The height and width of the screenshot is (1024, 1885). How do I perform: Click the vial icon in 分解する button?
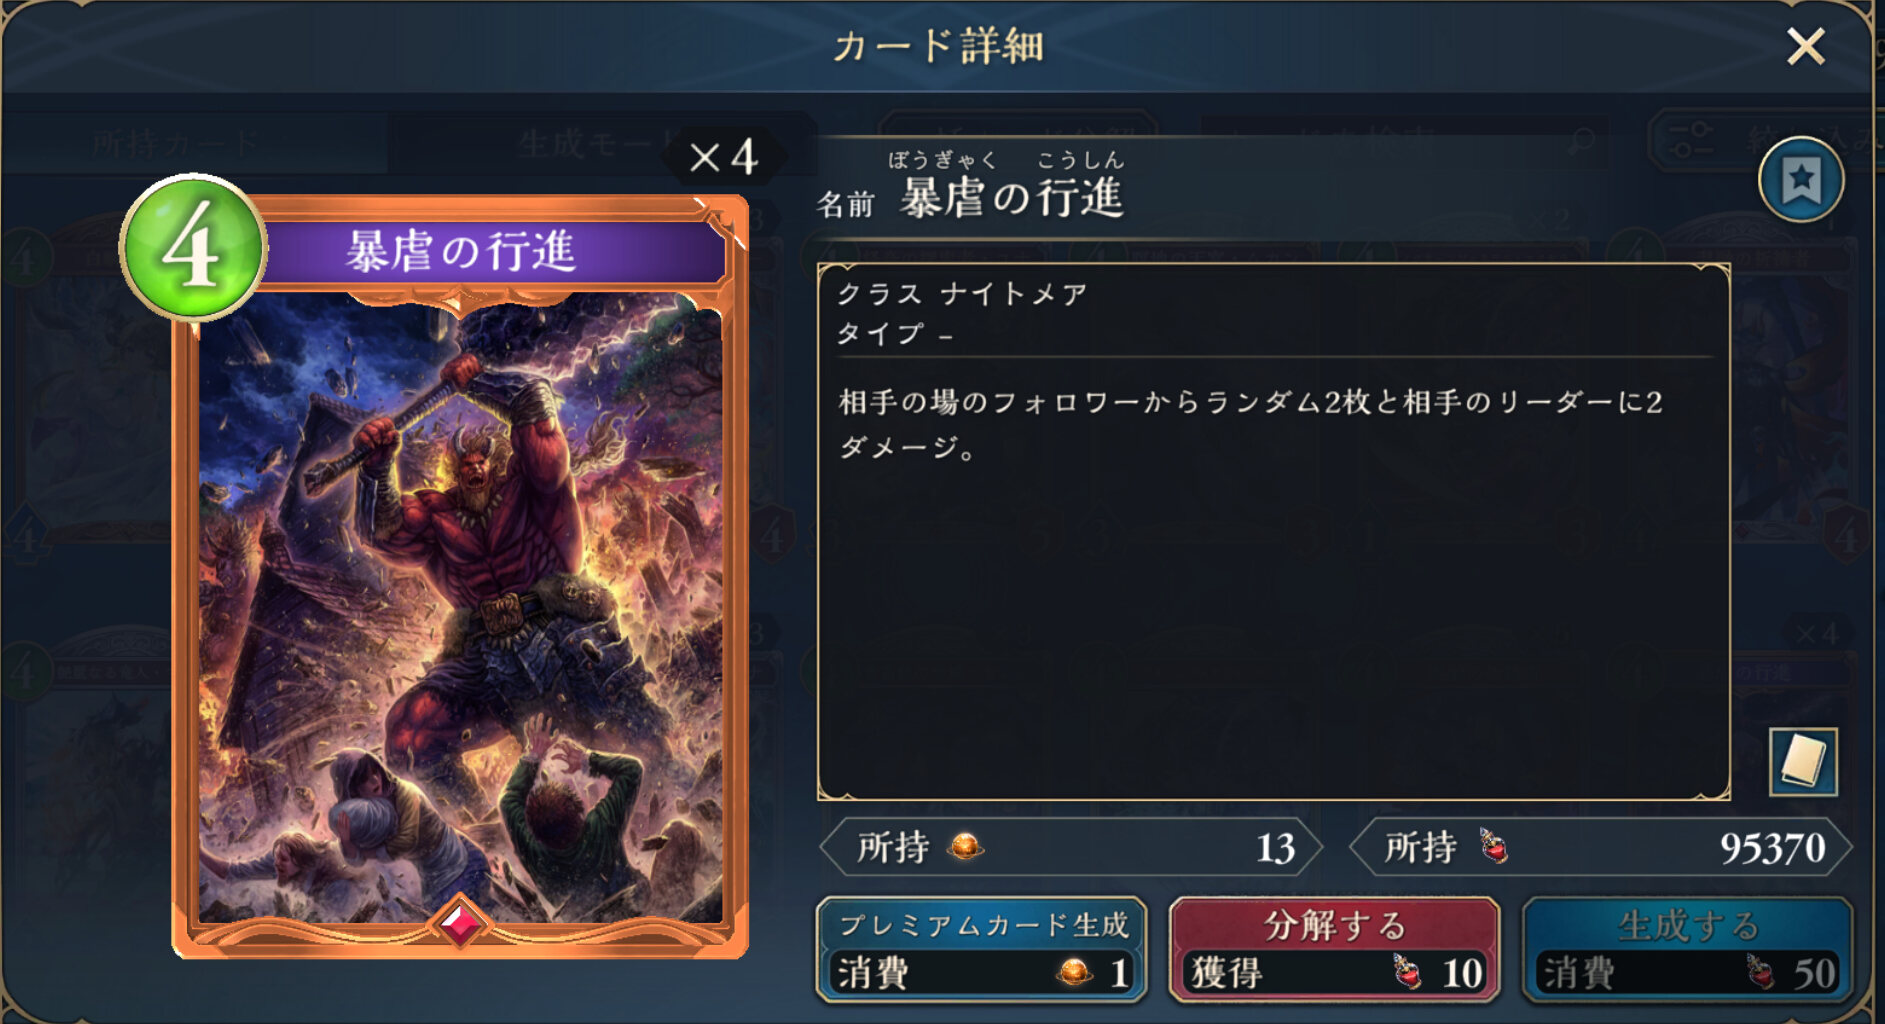pyautogui.click(x=1407, y=971)
